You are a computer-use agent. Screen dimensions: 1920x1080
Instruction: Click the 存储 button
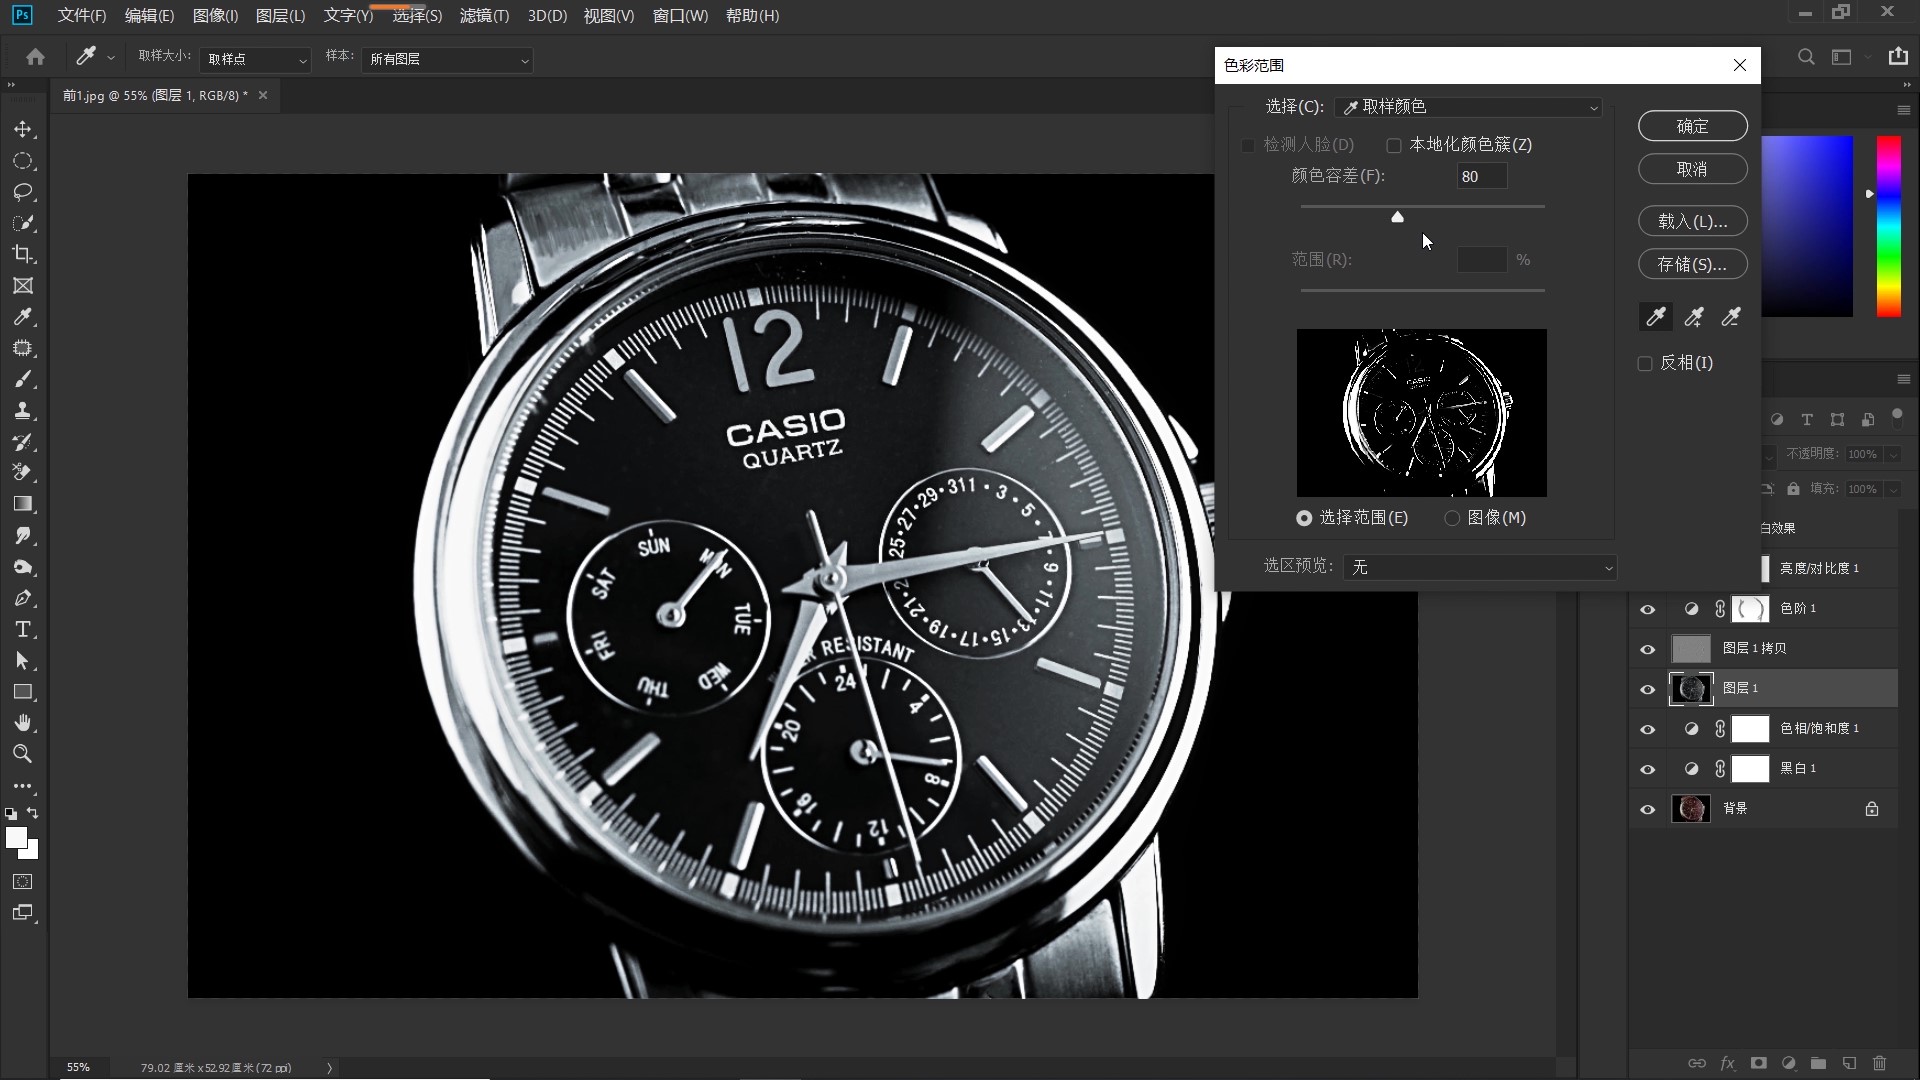1692,264
